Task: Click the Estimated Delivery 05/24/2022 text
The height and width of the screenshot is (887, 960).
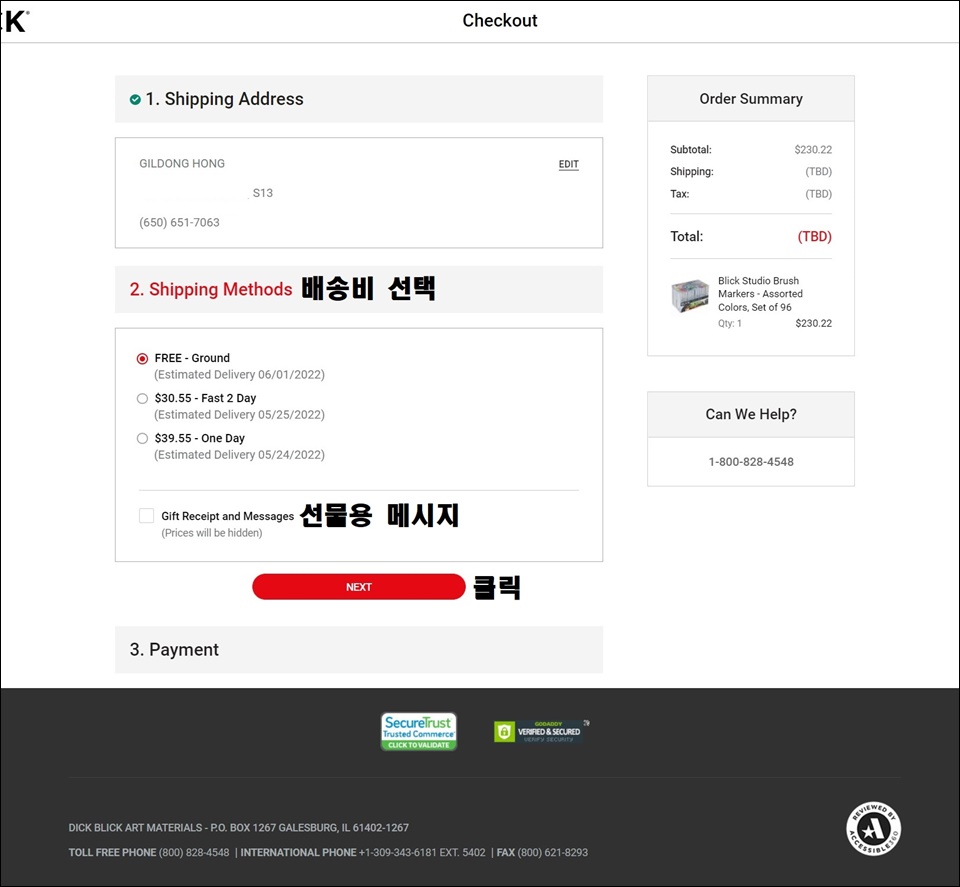Action: [x=239, y=455]
